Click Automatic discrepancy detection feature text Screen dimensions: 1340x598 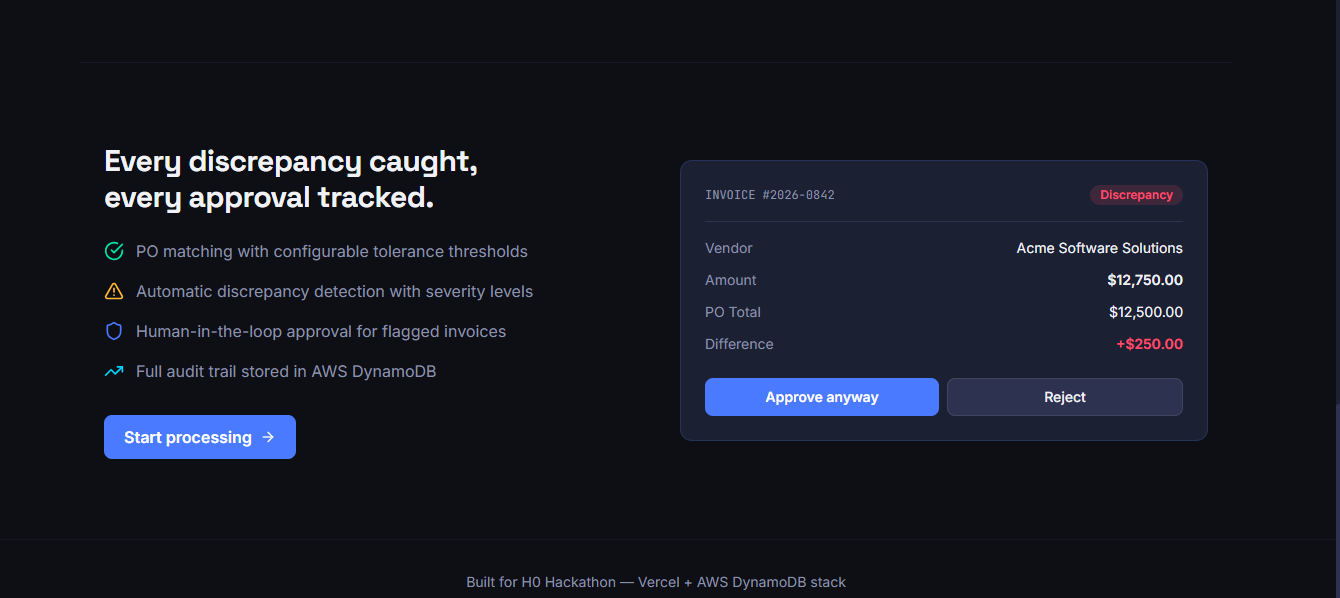point(335,291)
